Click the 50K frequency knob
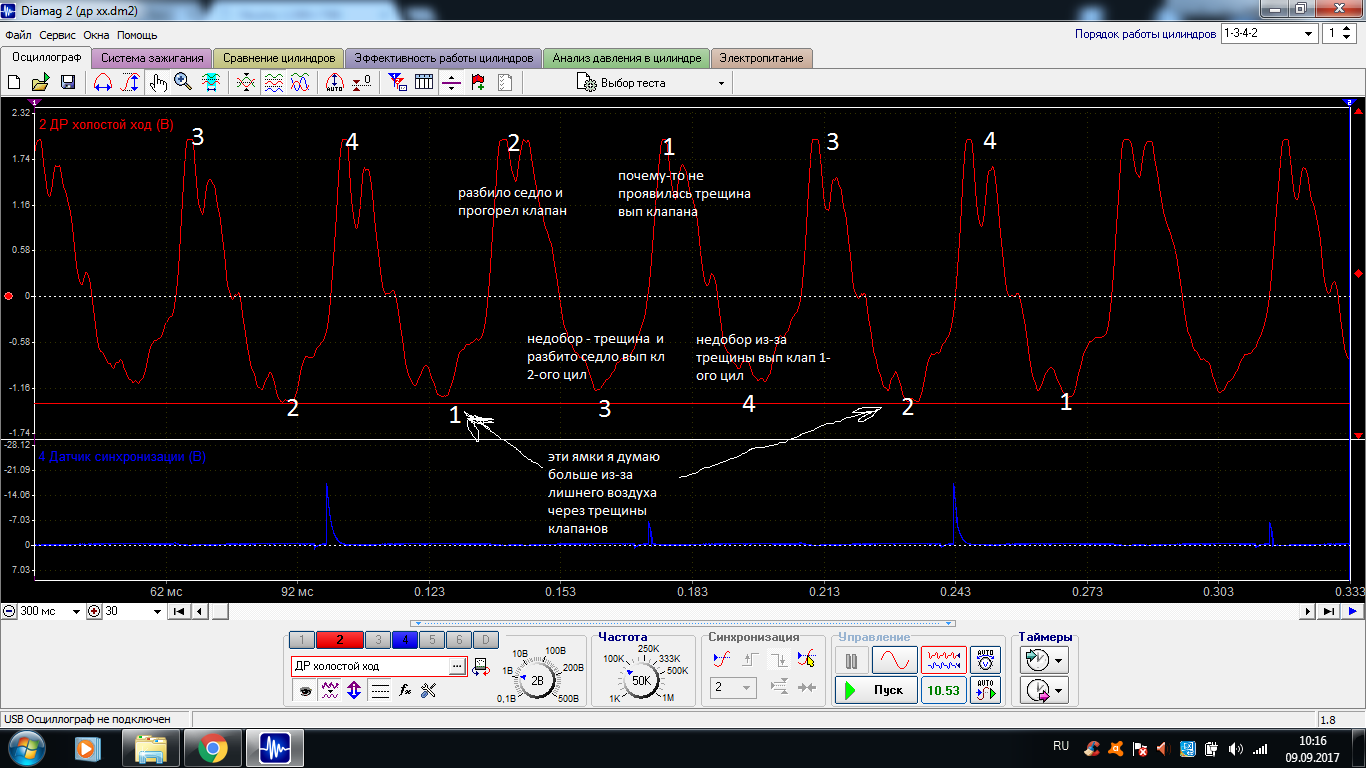1366x768 pixels. pos(641,680)
